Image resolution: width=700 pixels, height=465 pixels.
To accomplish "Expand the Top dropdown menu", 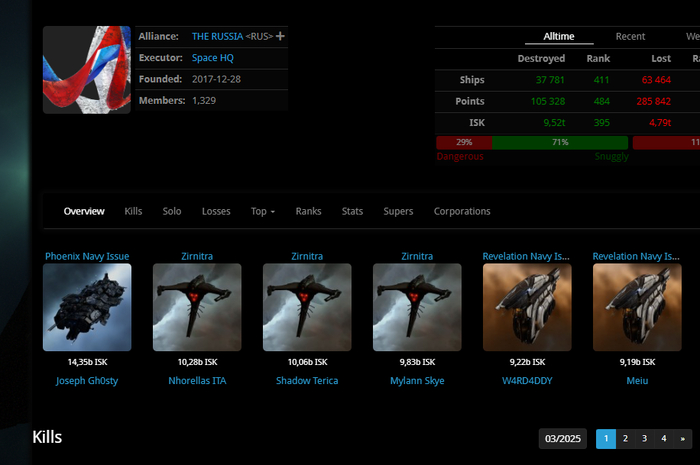I will pos(263,212).
